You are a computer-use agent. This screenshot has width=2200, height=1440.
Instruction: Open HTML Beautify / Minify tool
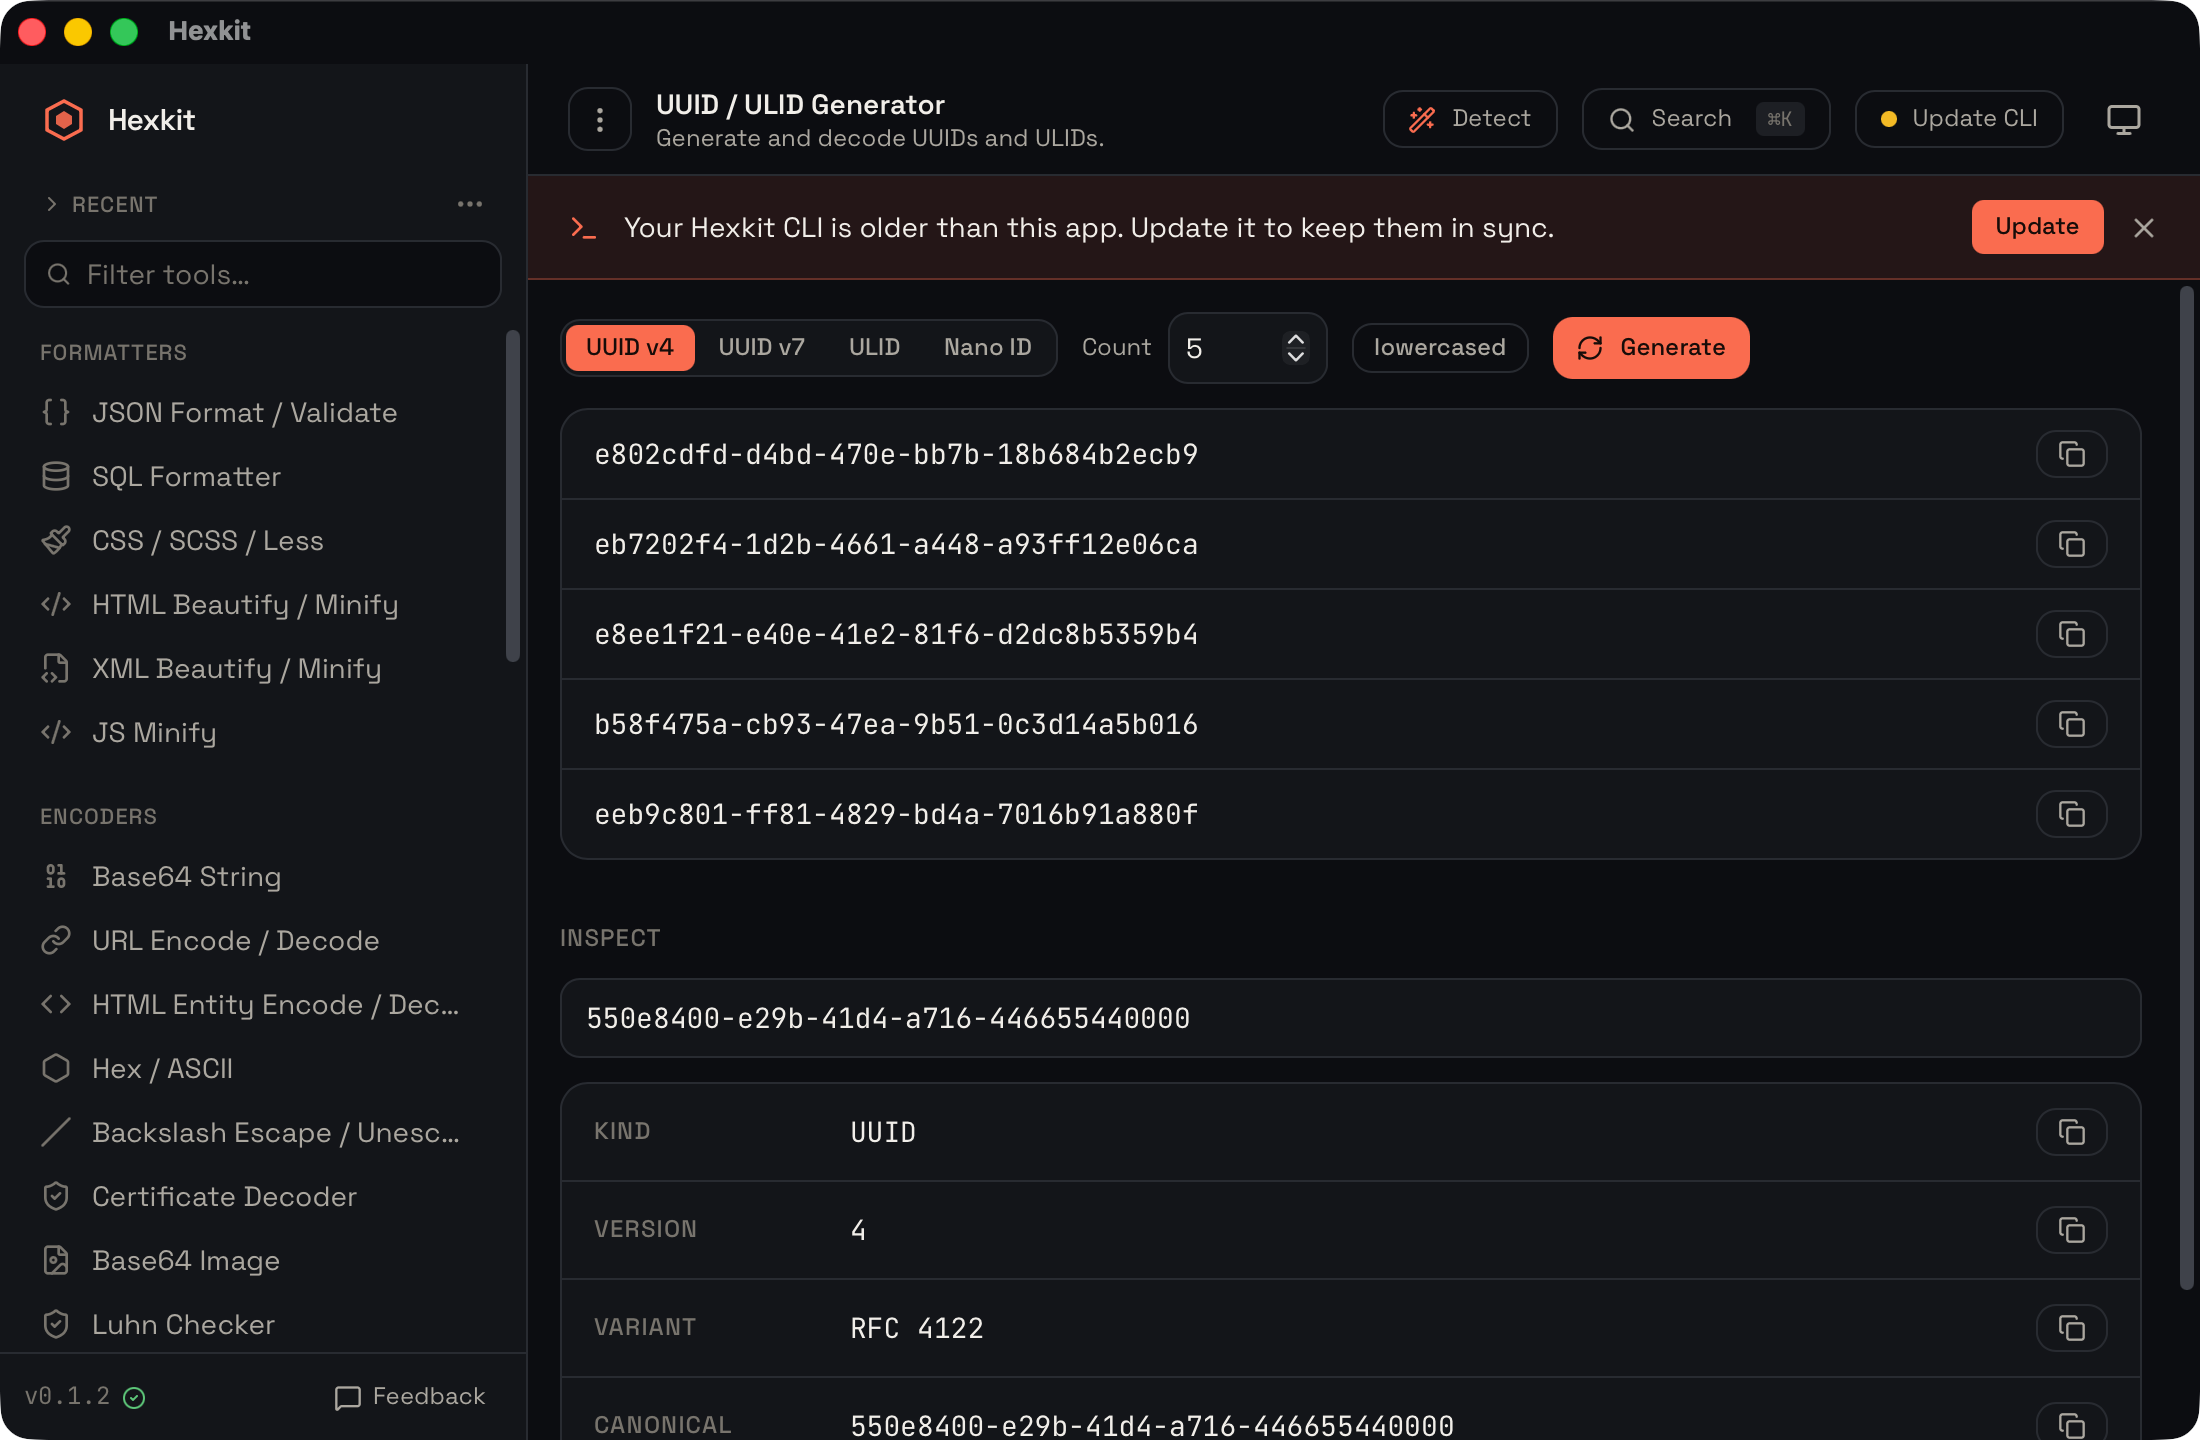point(263,604)
